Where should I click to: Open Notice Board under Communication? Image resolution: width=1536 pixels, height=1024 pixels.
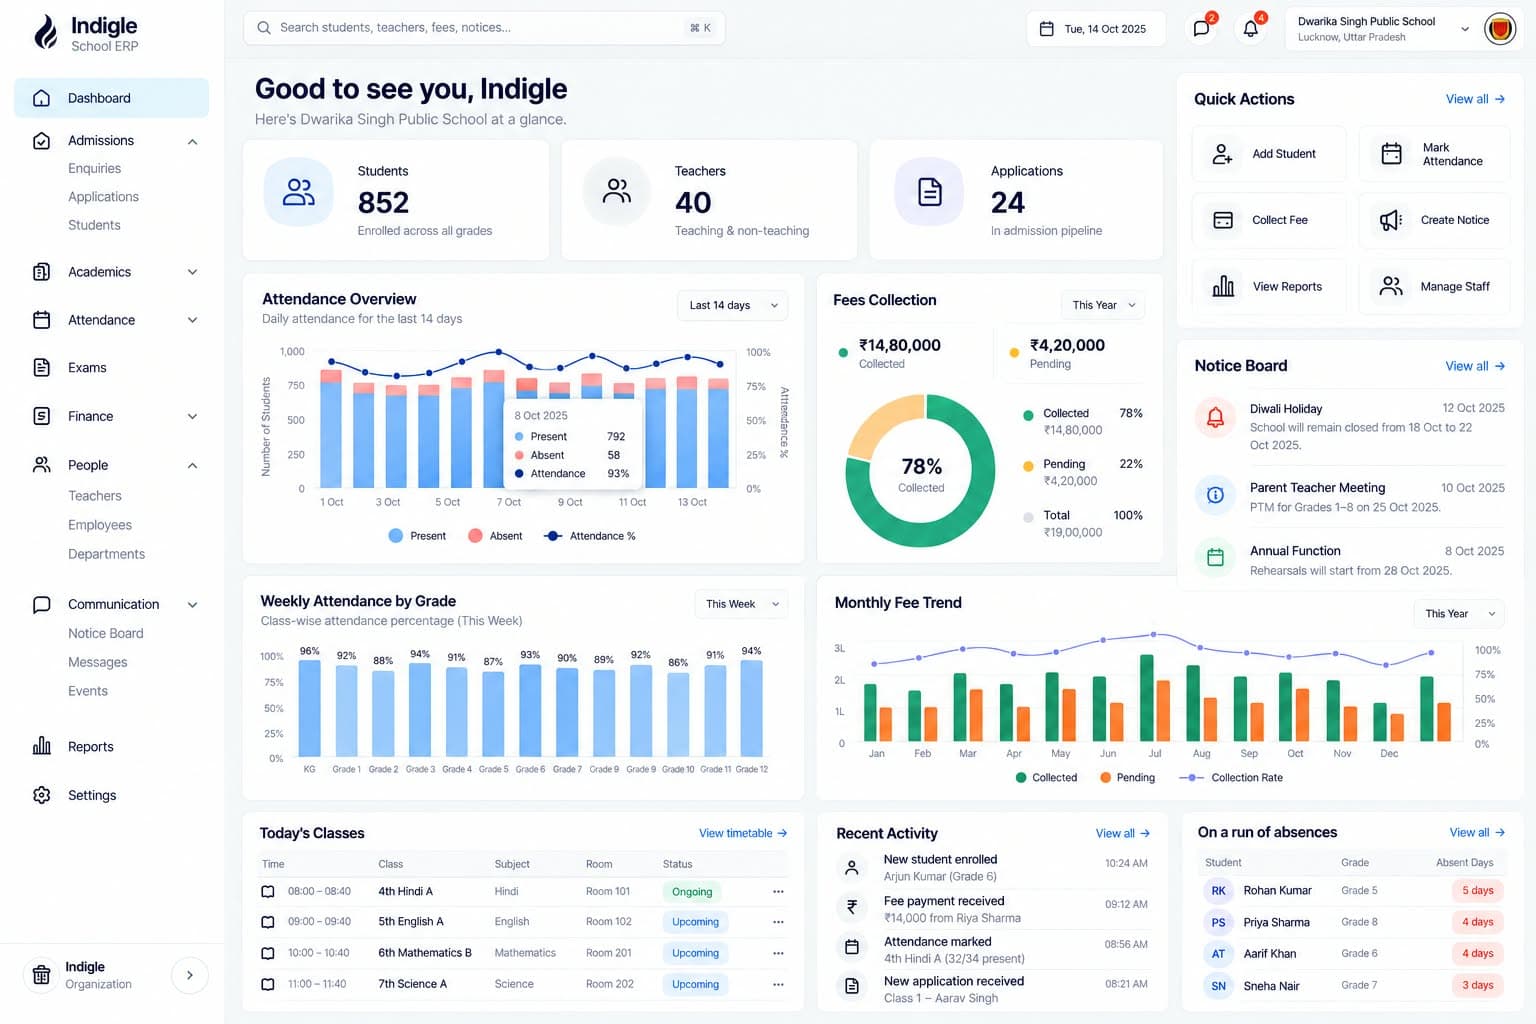click(106, 633)
